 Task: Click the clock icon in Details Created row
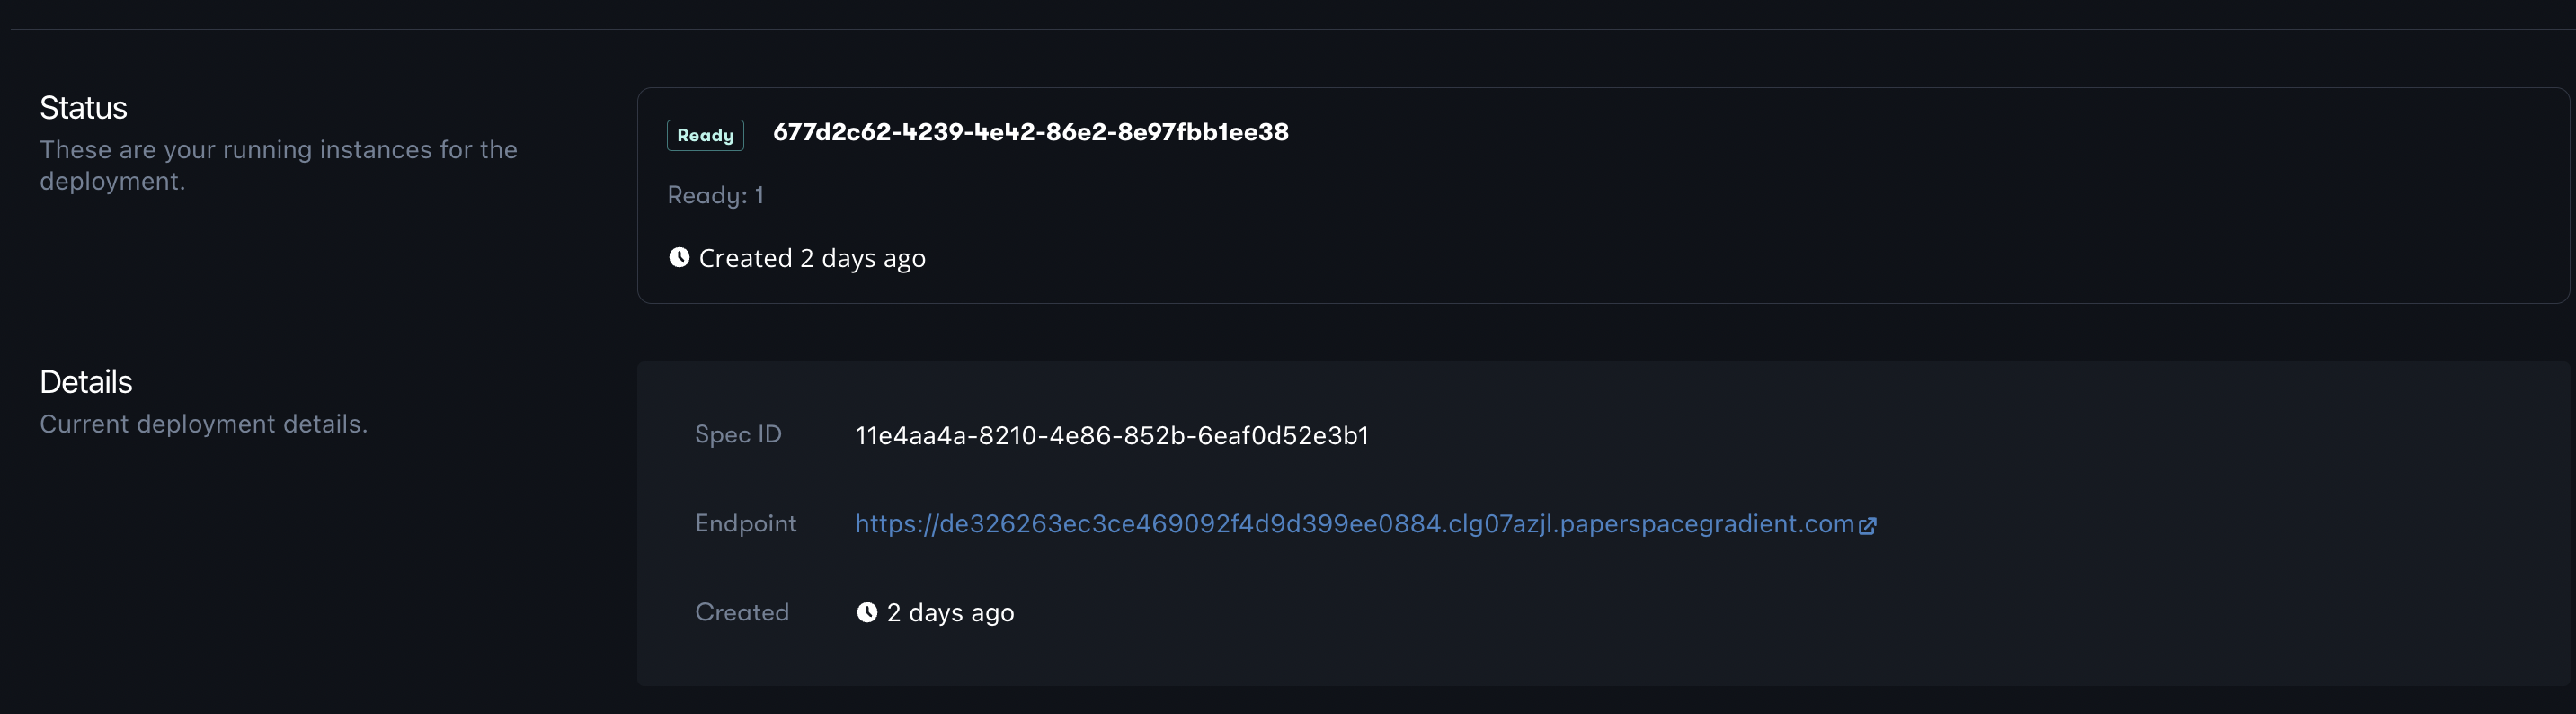(867, 612)
